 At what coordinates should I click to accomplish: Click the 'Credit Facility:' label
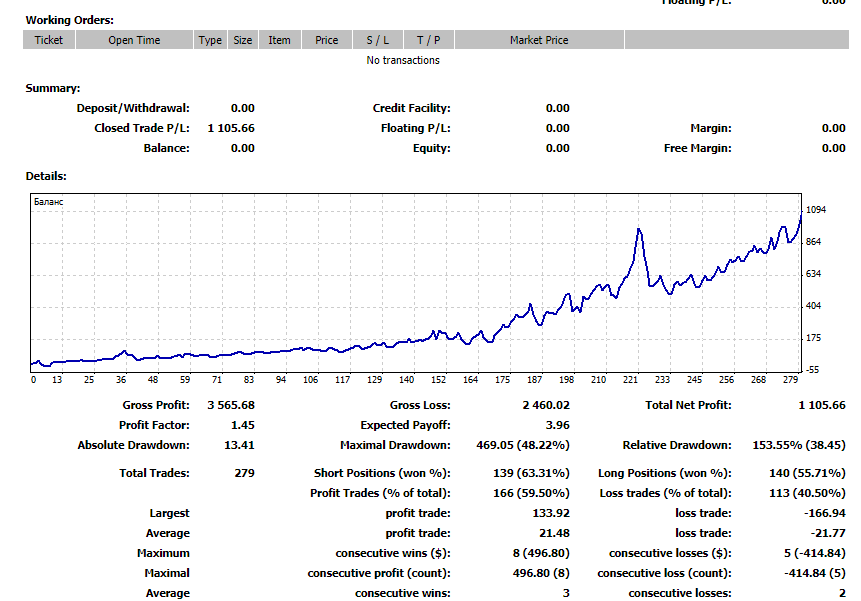coord(411,108)
